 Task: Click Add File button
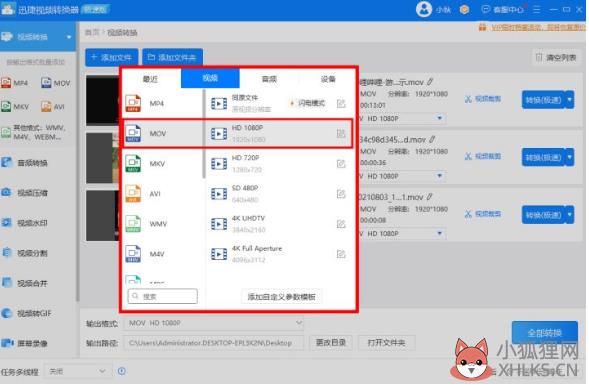[112, 57]
